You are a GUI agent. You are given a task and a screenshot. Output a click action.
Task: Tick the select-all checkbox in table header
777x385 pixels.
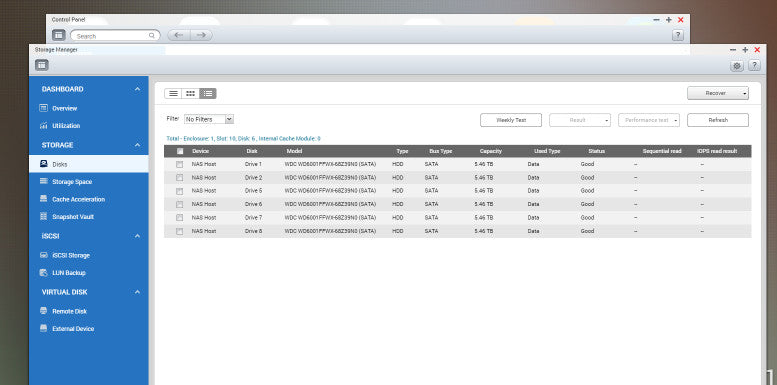tap(180, 151)
